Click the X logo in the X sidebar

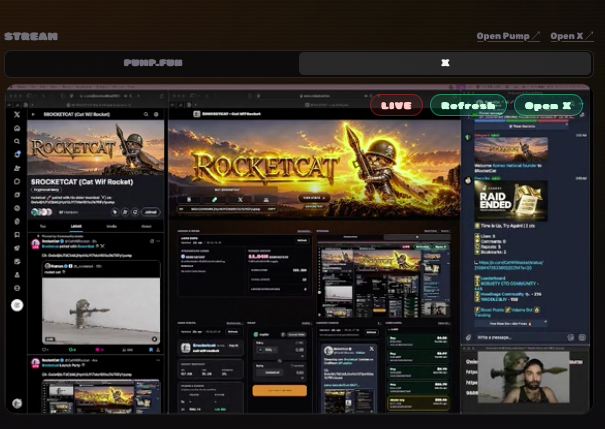click(17, 115)
